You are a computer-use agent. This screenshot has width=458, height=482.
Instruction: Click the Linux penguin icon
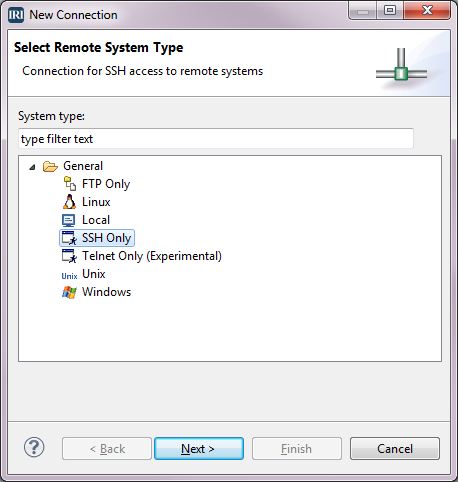click(69, 202)
